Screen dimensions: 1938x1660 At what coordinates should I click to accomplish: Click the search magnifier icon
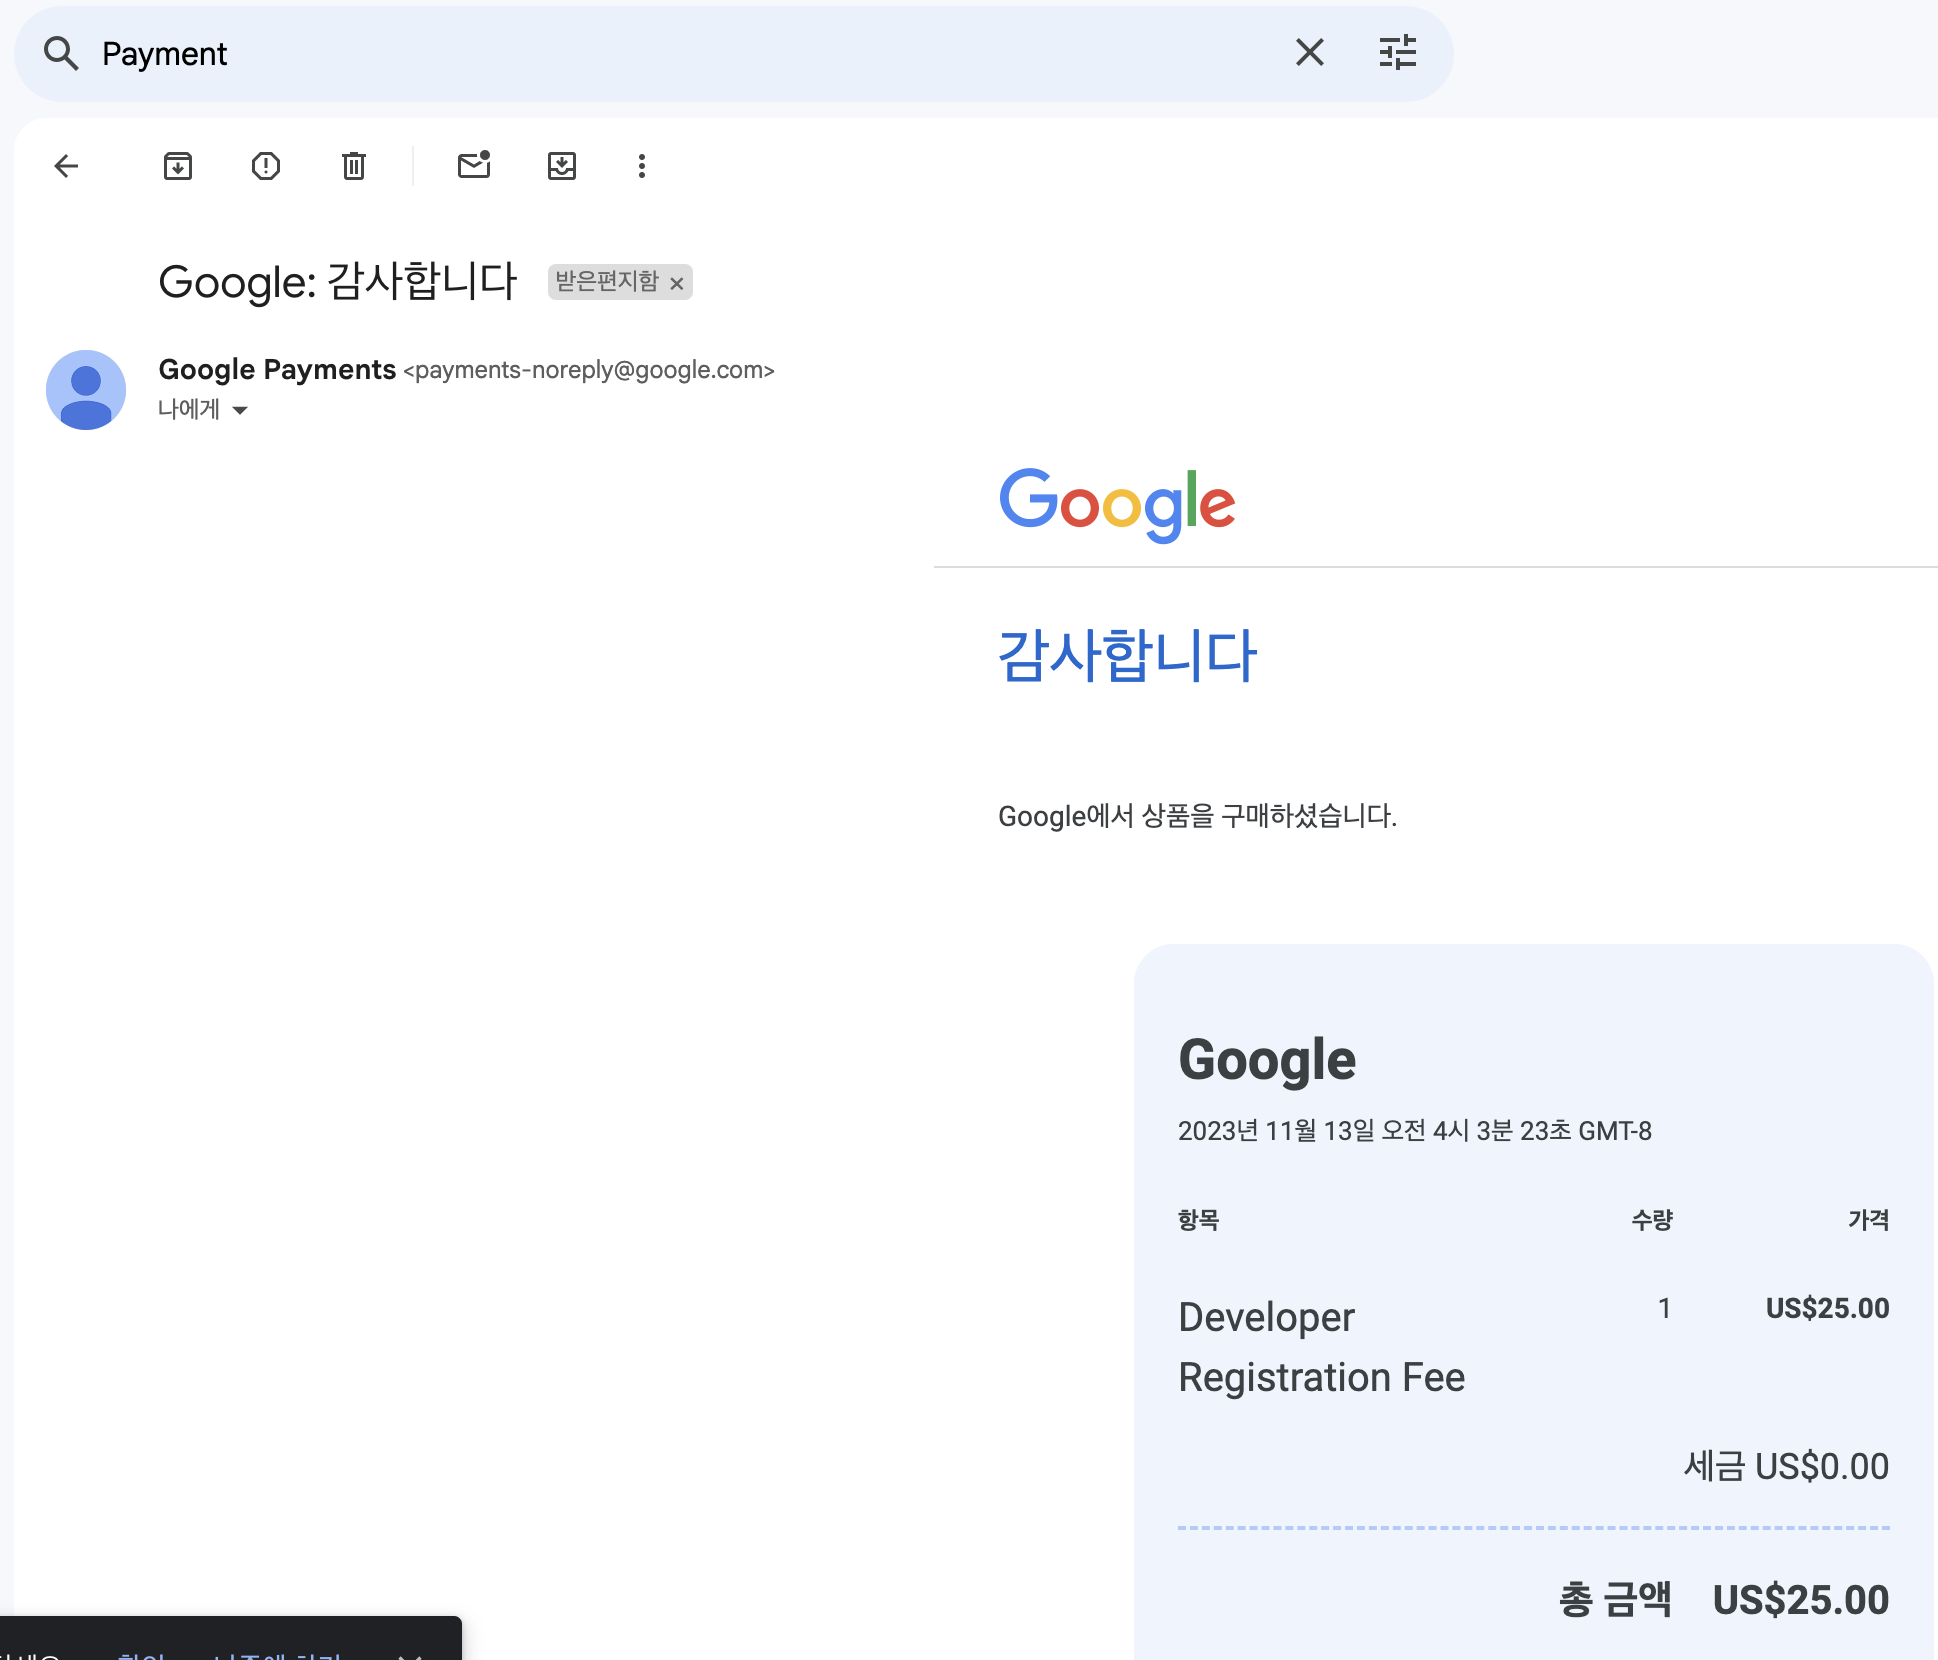pos(61,53)
